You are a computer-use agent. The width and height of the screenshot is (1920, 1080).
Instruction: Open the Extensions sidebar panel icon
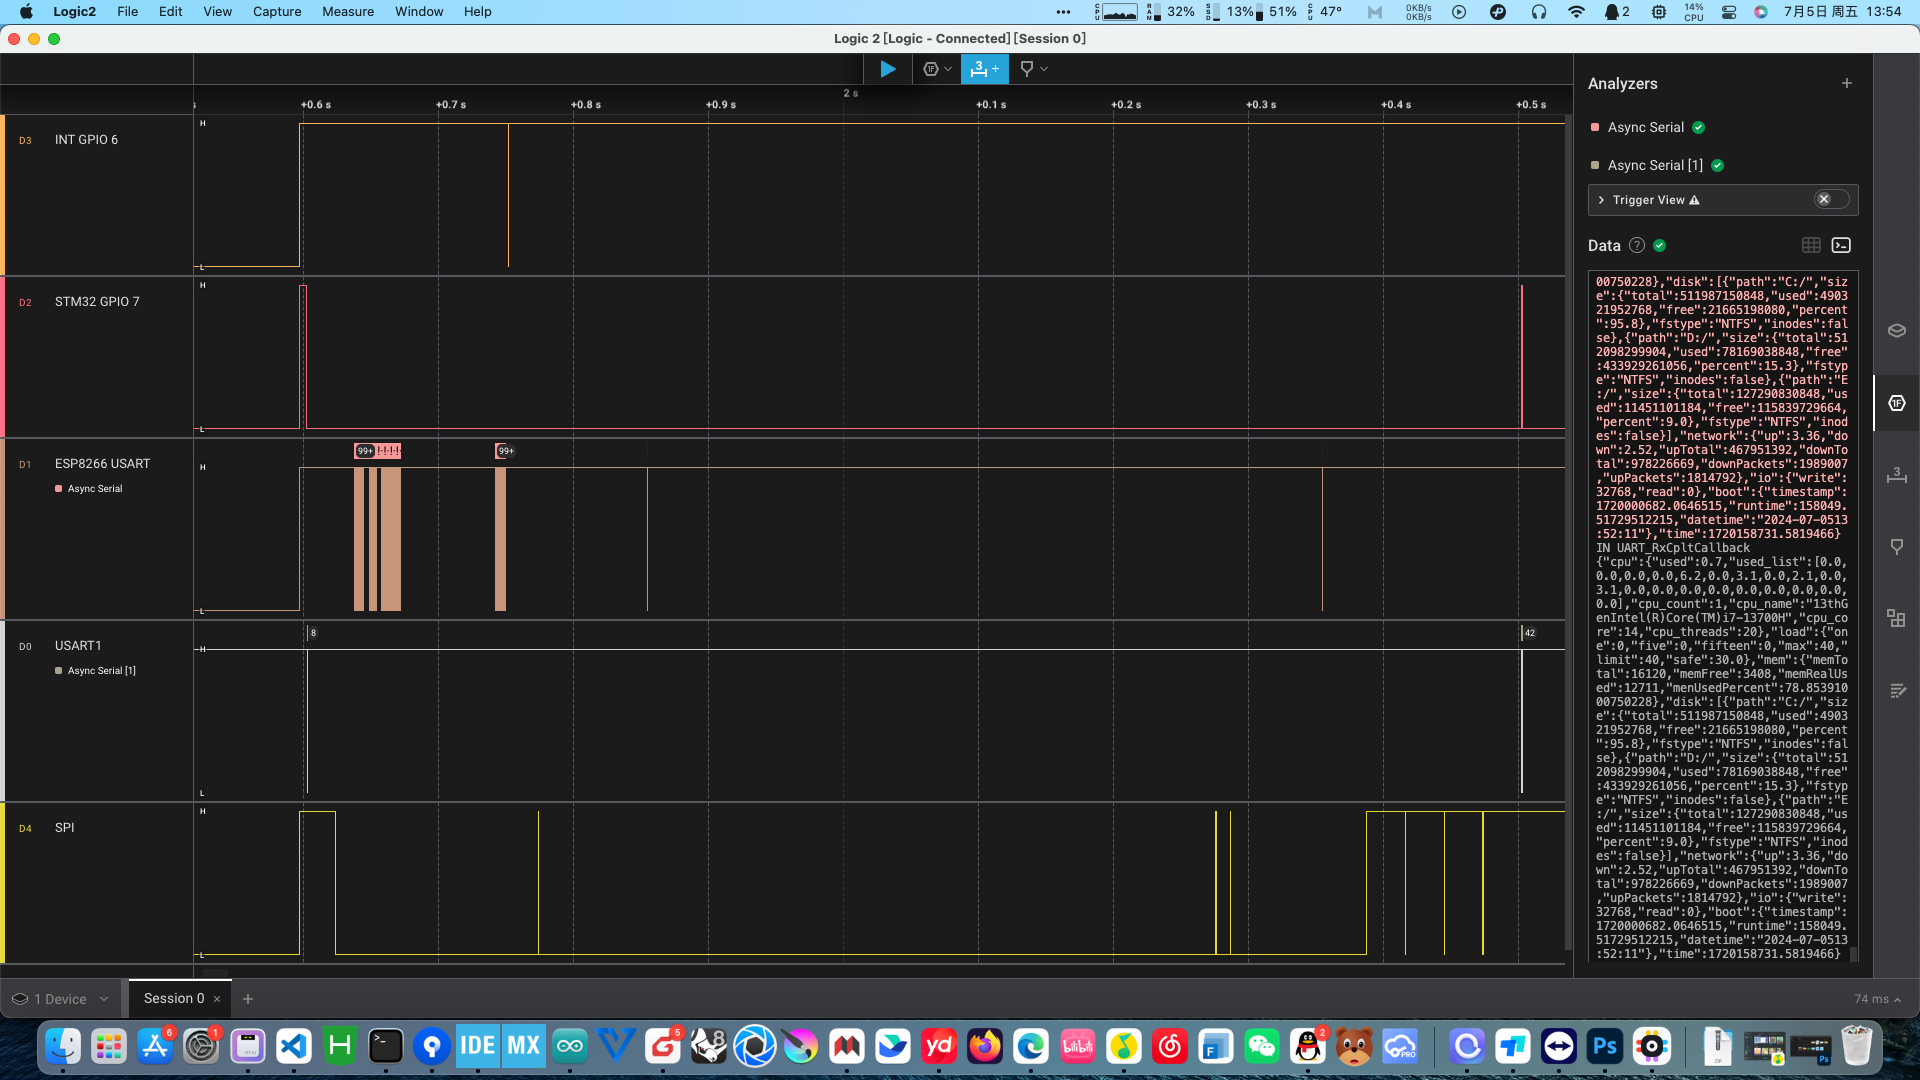click(1896, 618)
